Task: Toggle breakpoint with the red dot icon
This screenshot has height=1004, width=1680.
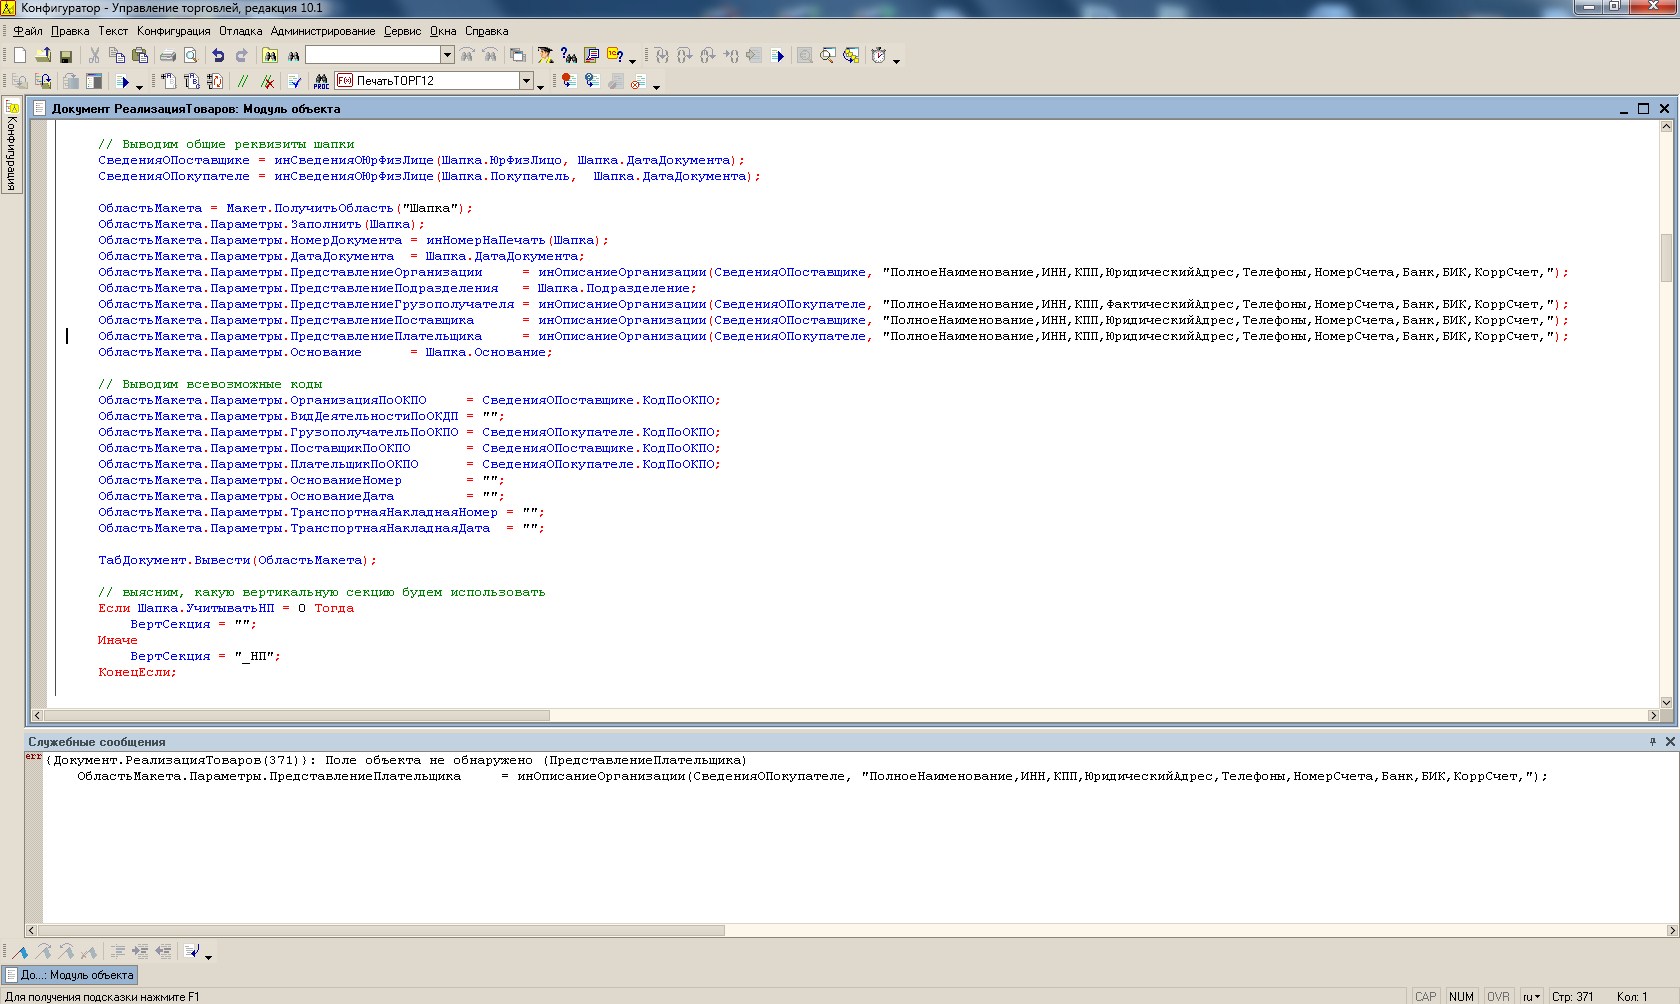Action: [568, 81]
